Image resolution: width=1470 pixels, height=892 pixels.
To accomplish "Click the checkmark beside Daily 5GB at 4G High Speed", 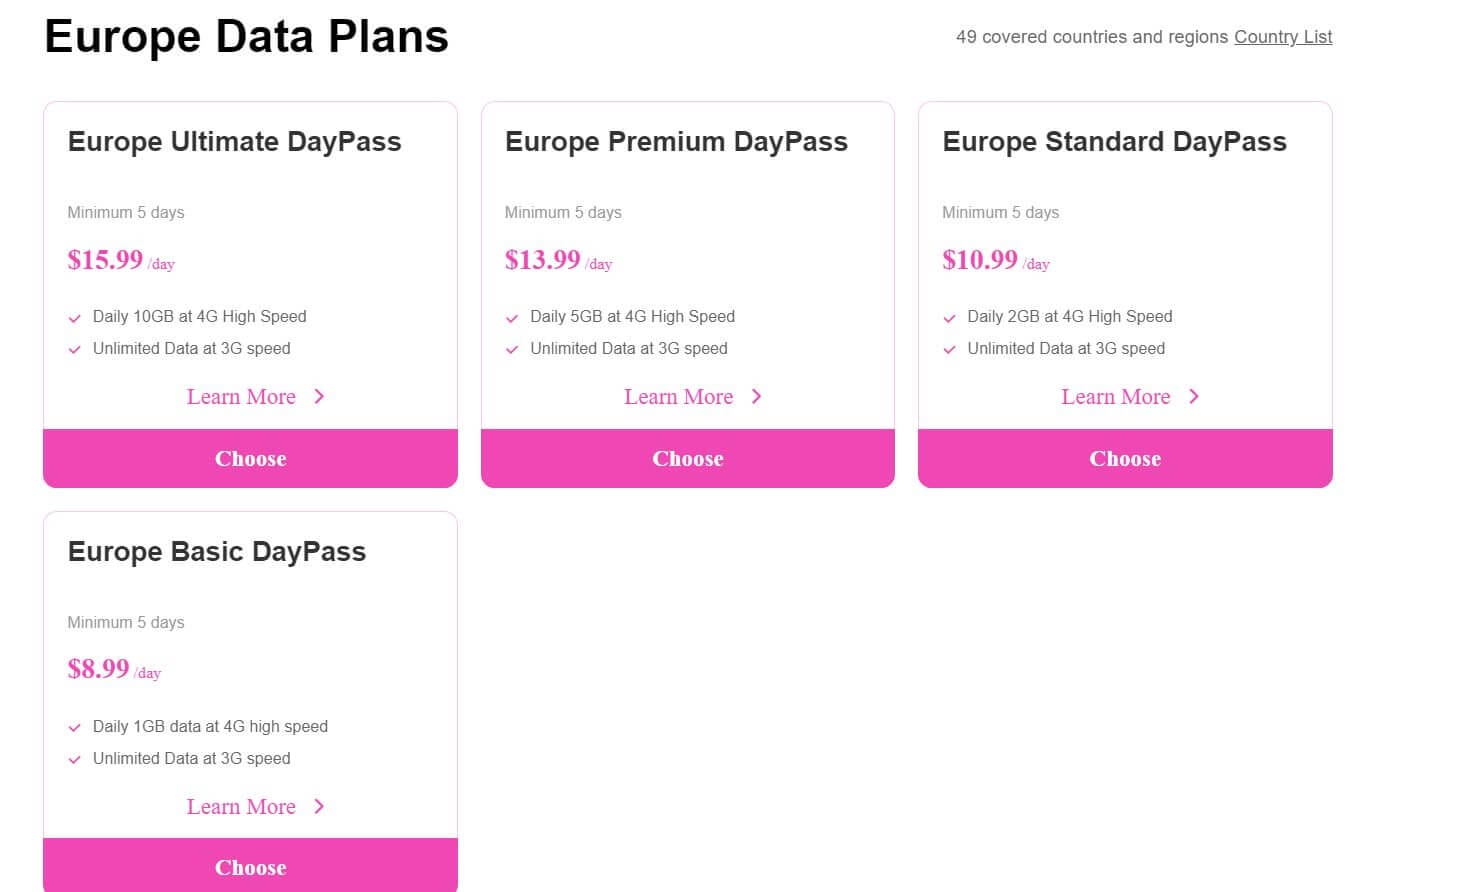I will 512,317.
